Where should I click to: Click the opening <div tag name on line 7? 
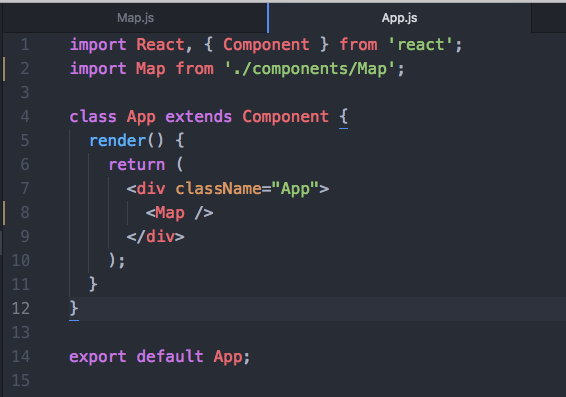click(151, 188)
